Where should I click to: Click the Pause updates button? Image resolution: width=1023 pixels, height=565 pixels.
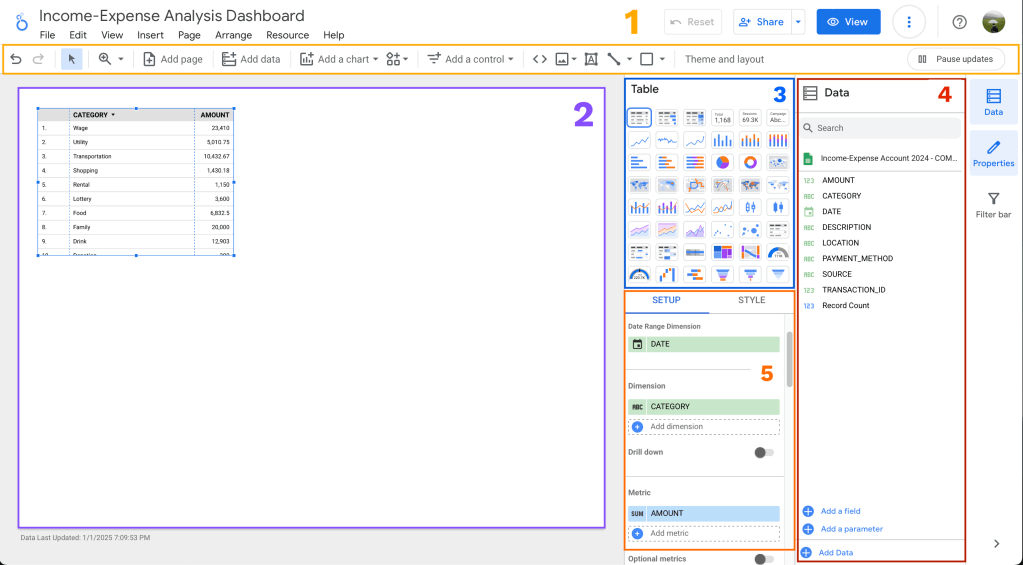(956, 59)
